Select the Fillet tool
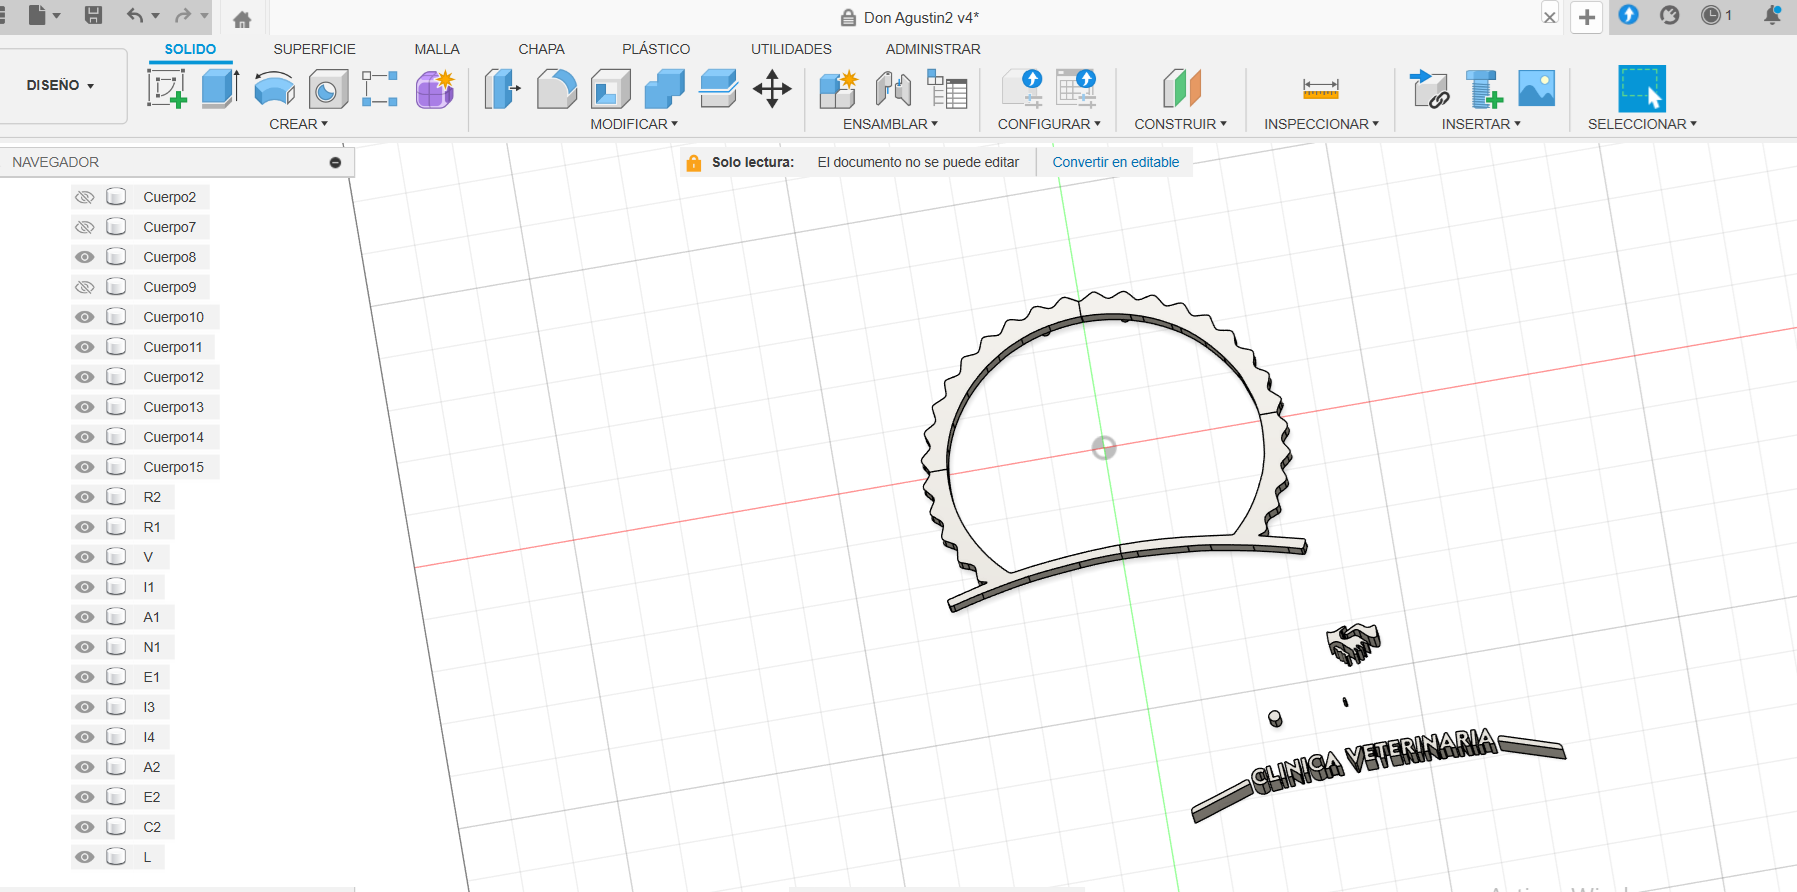The image size is (1797, 892). click(557, 88)
